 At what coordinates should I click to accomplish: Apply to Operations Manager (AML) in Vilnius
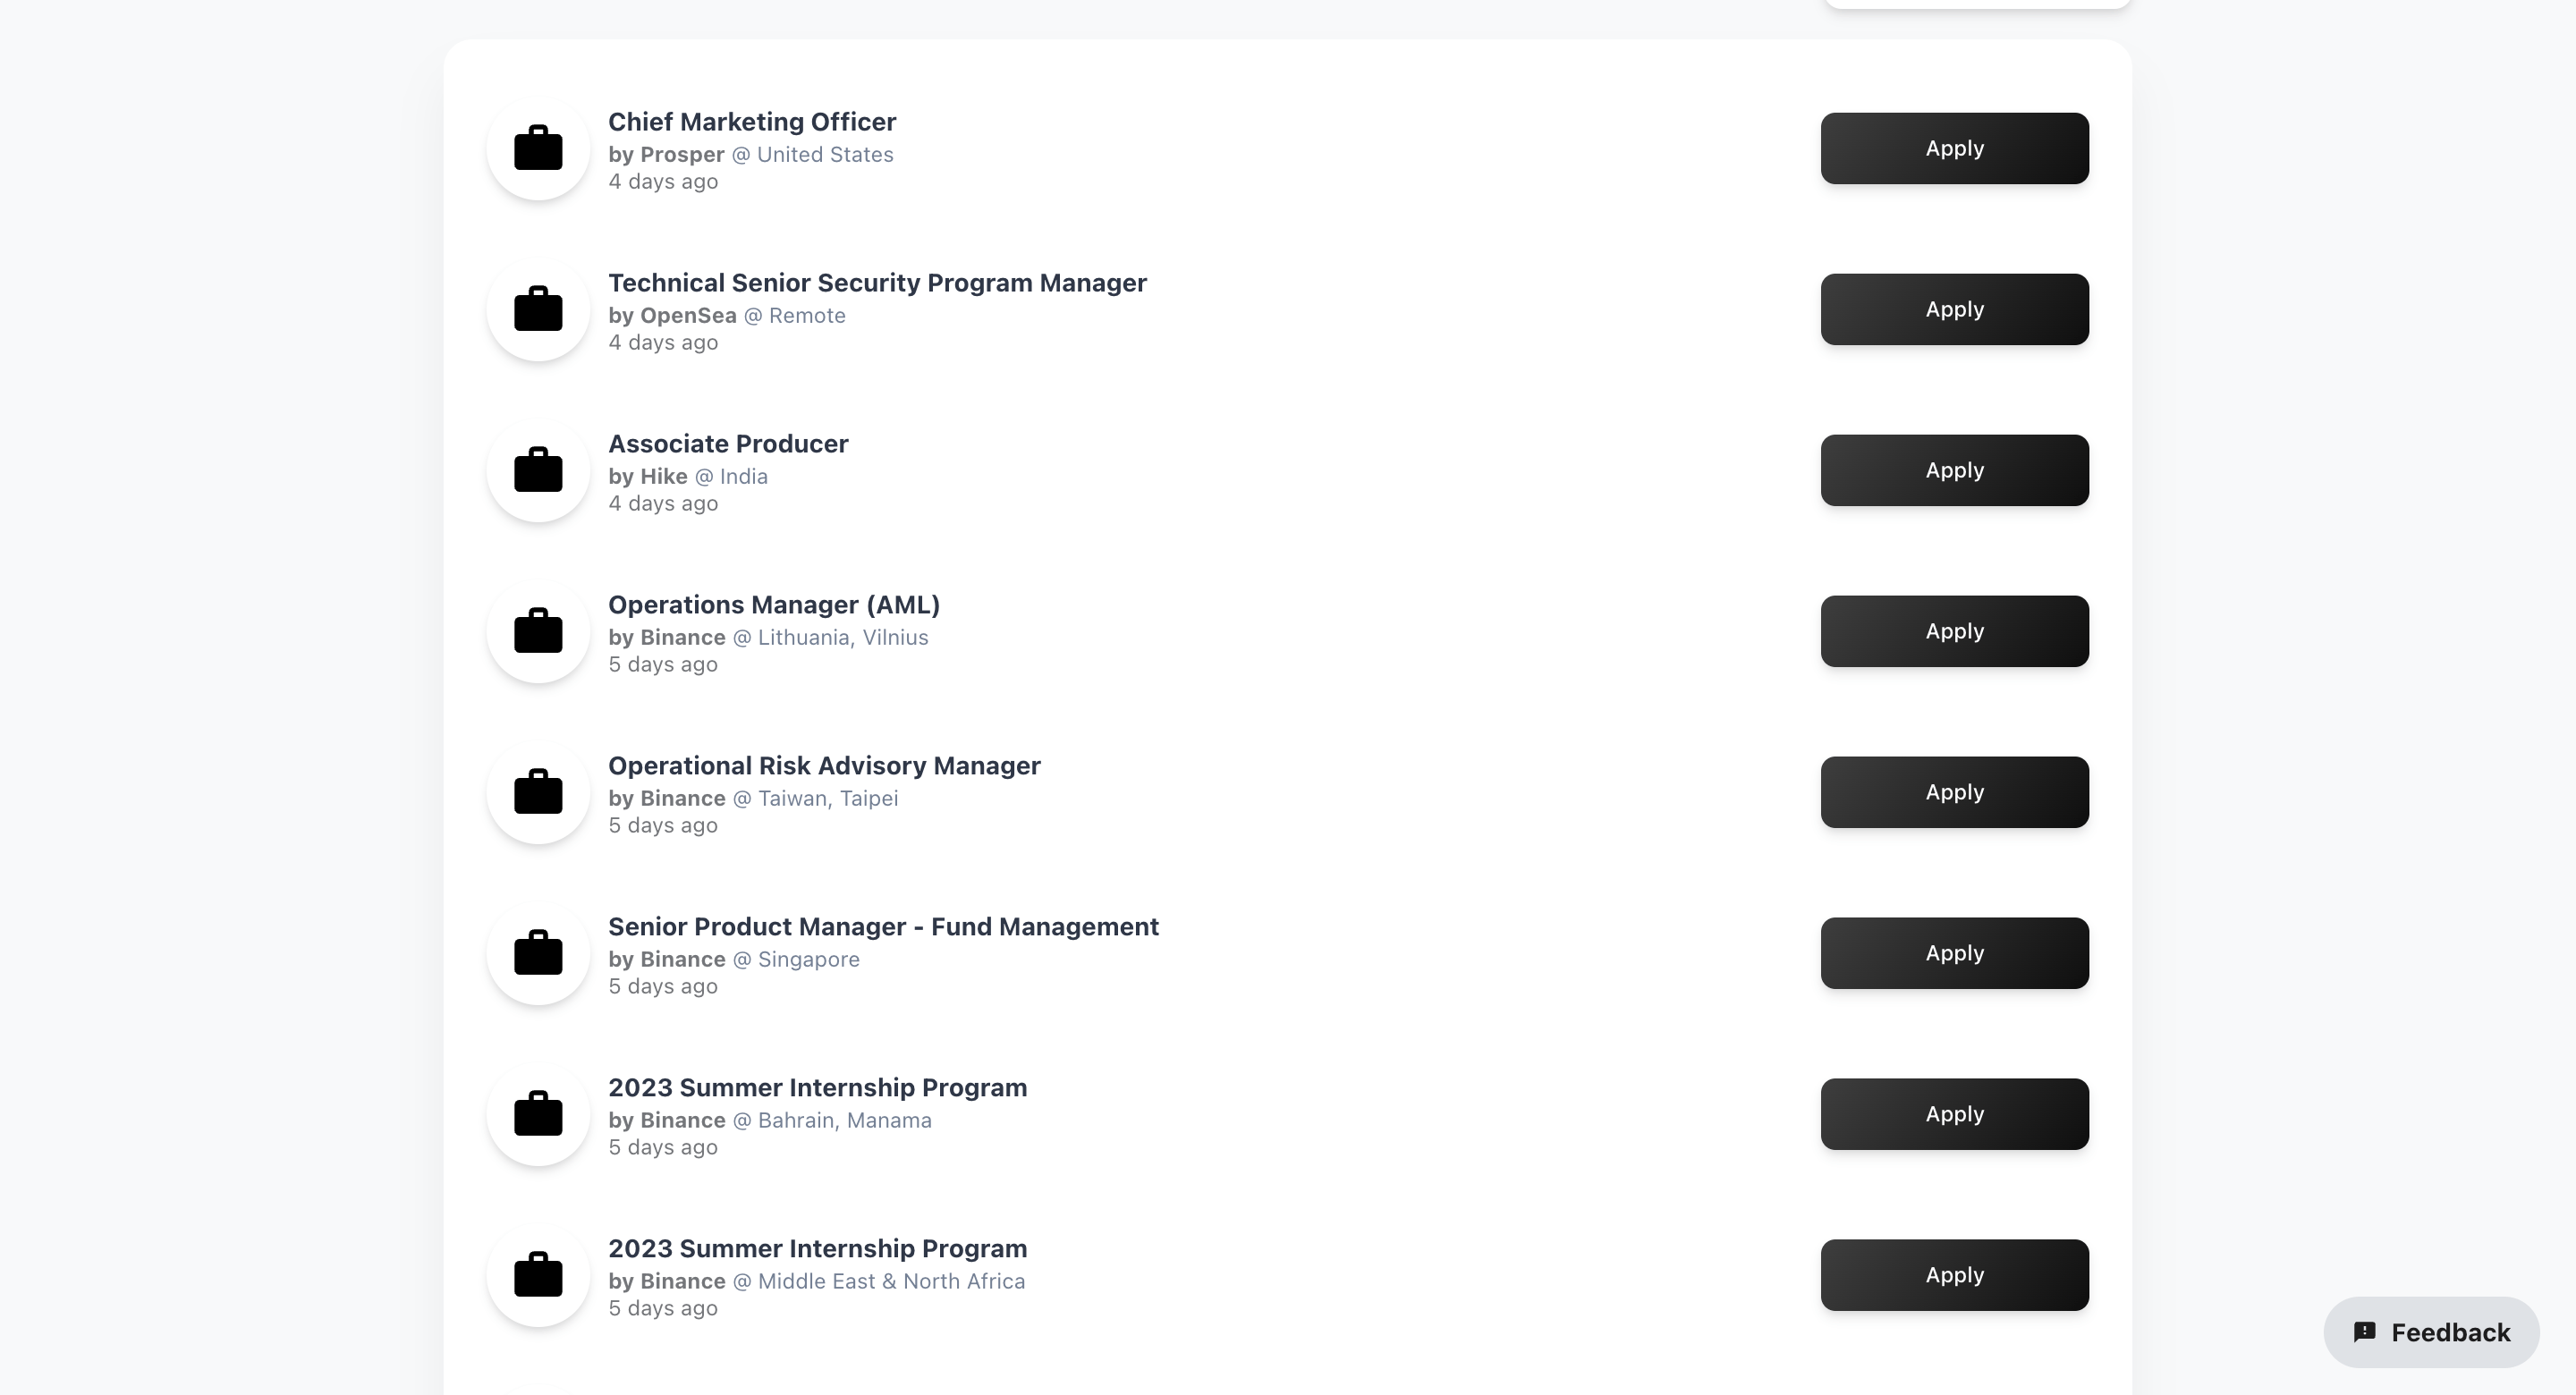coord(1954,632)
